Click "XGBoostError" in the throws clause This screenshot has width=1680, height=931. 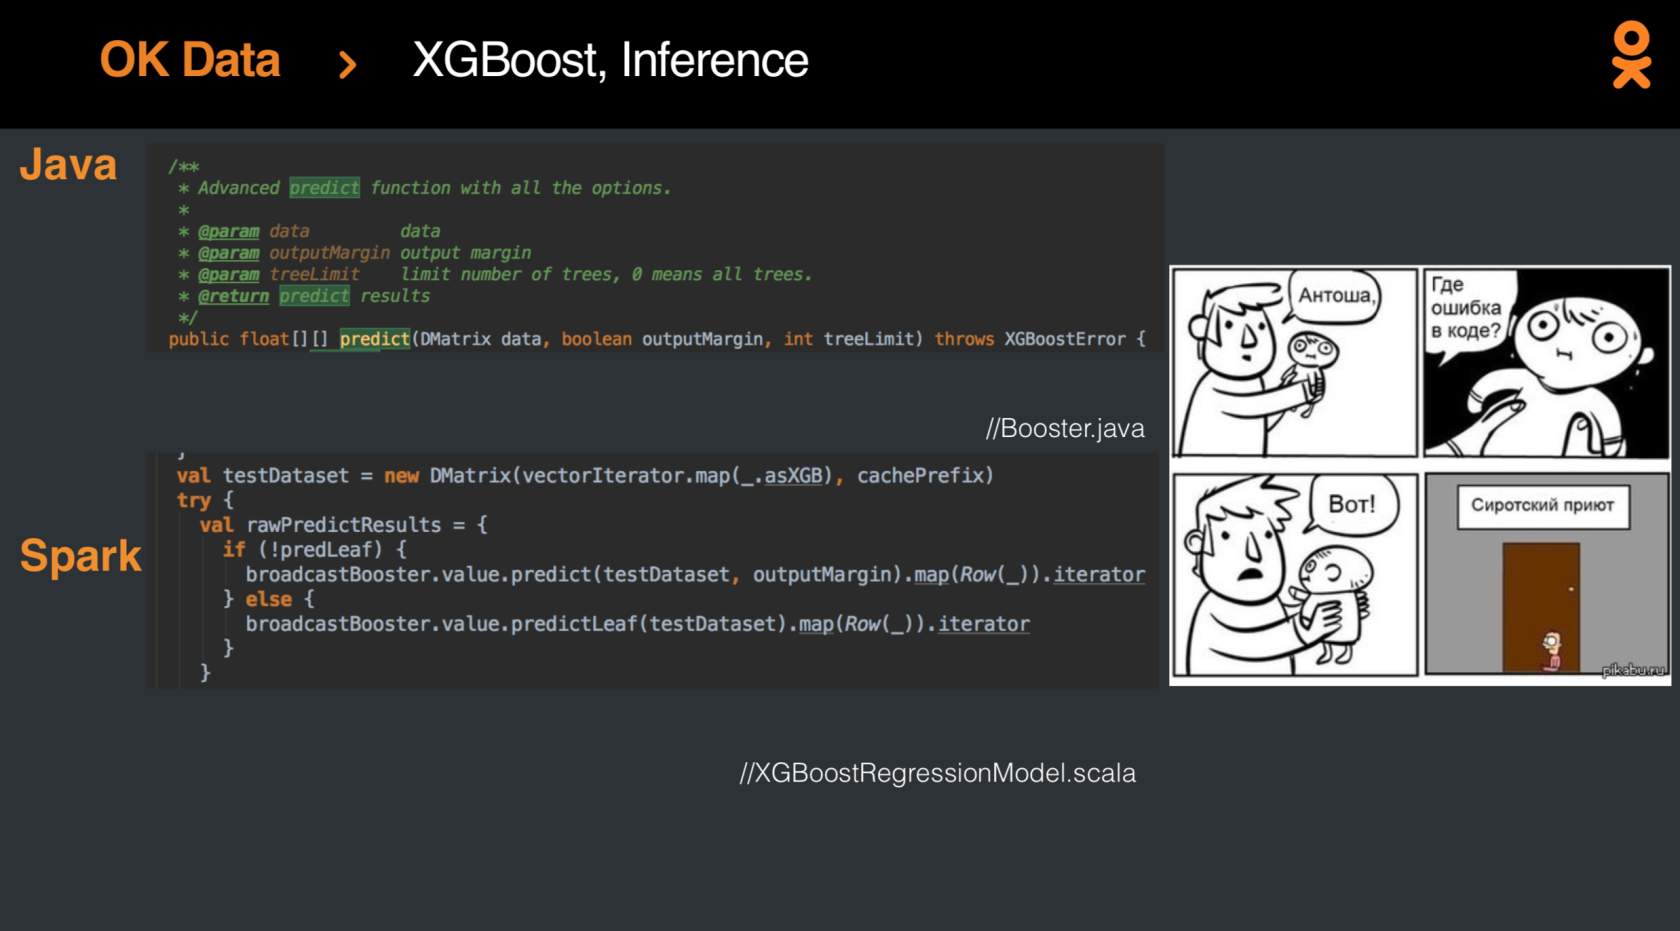[1065, 339]
